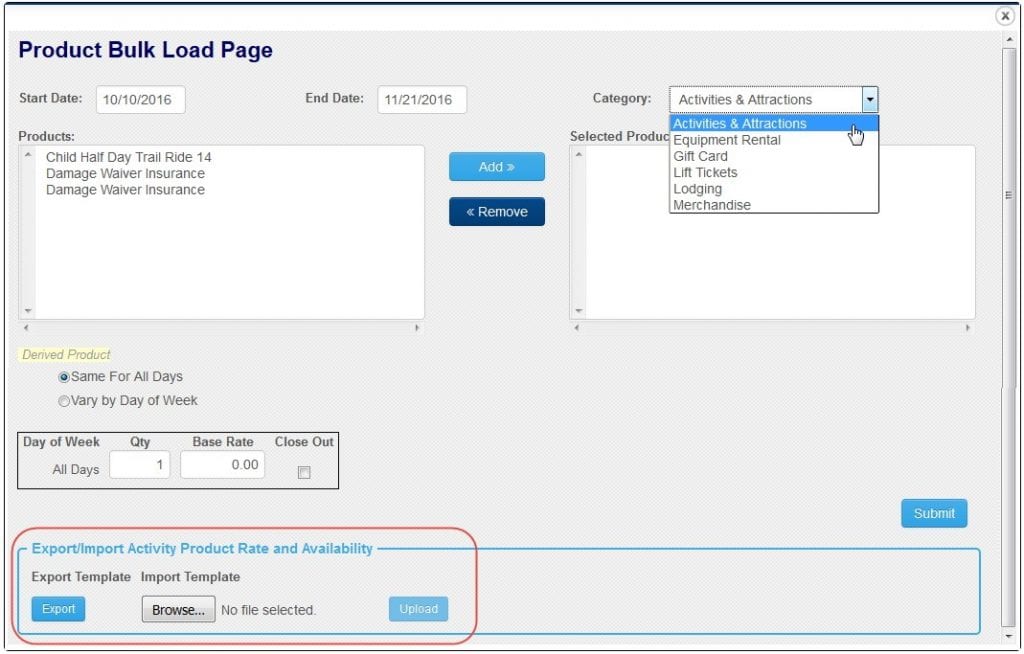Pick "Gift Card" from the open dropdown
Viewport: 1024px width, 654px height.
(700, 156)
